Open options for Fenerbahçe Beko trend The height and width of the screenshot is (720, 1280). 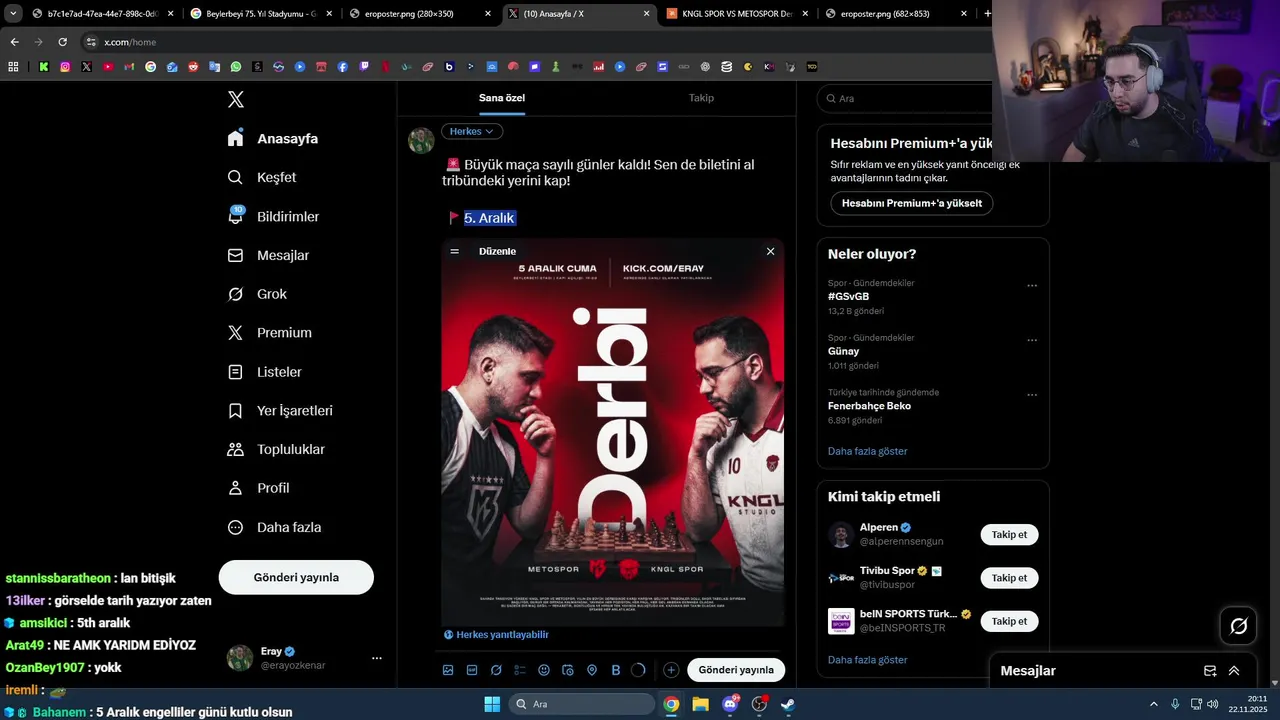tap(1032, 395)
